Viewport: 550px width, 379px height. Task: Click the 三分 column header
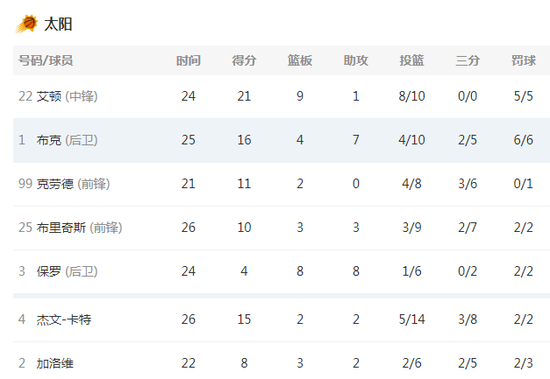click(x=468, y=60)
